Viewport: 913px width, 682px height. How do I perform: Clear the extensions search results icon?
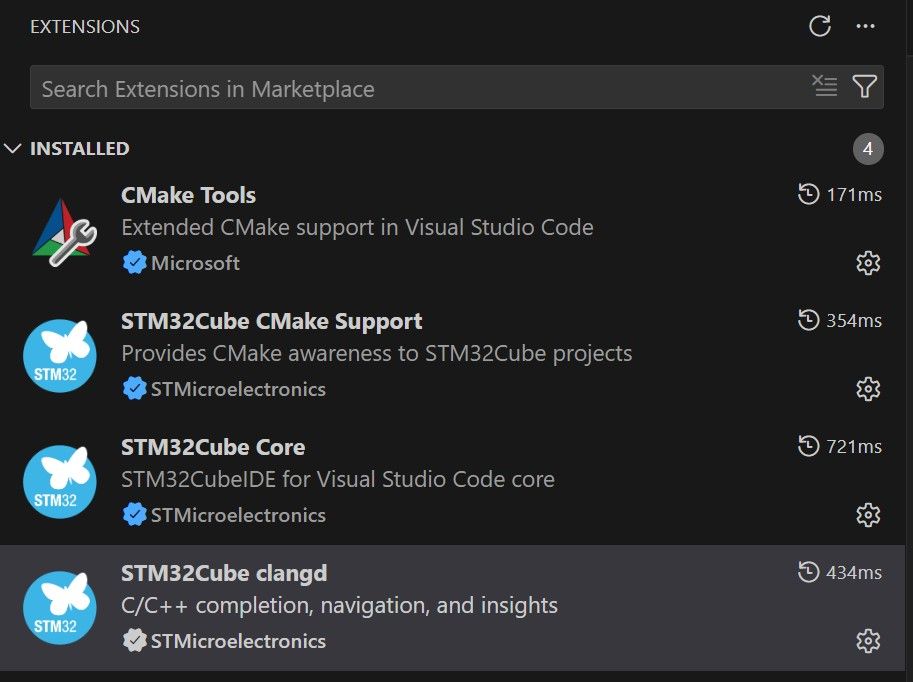coord(825,87)
